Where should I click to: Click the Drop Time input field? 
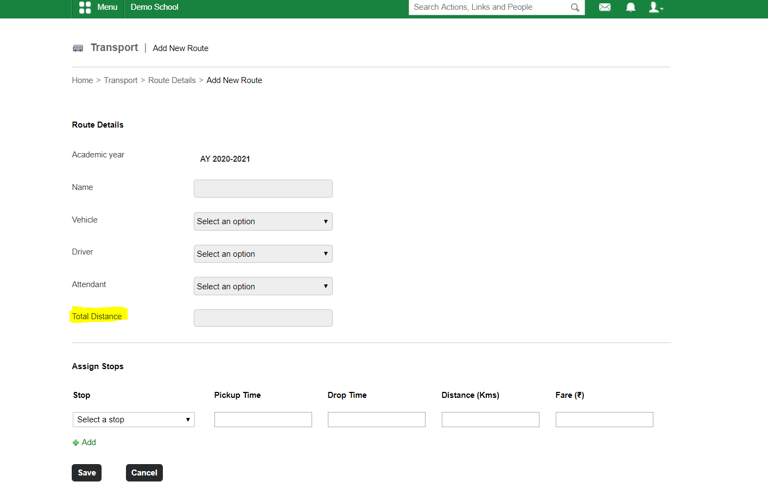(x=377, y=419)
